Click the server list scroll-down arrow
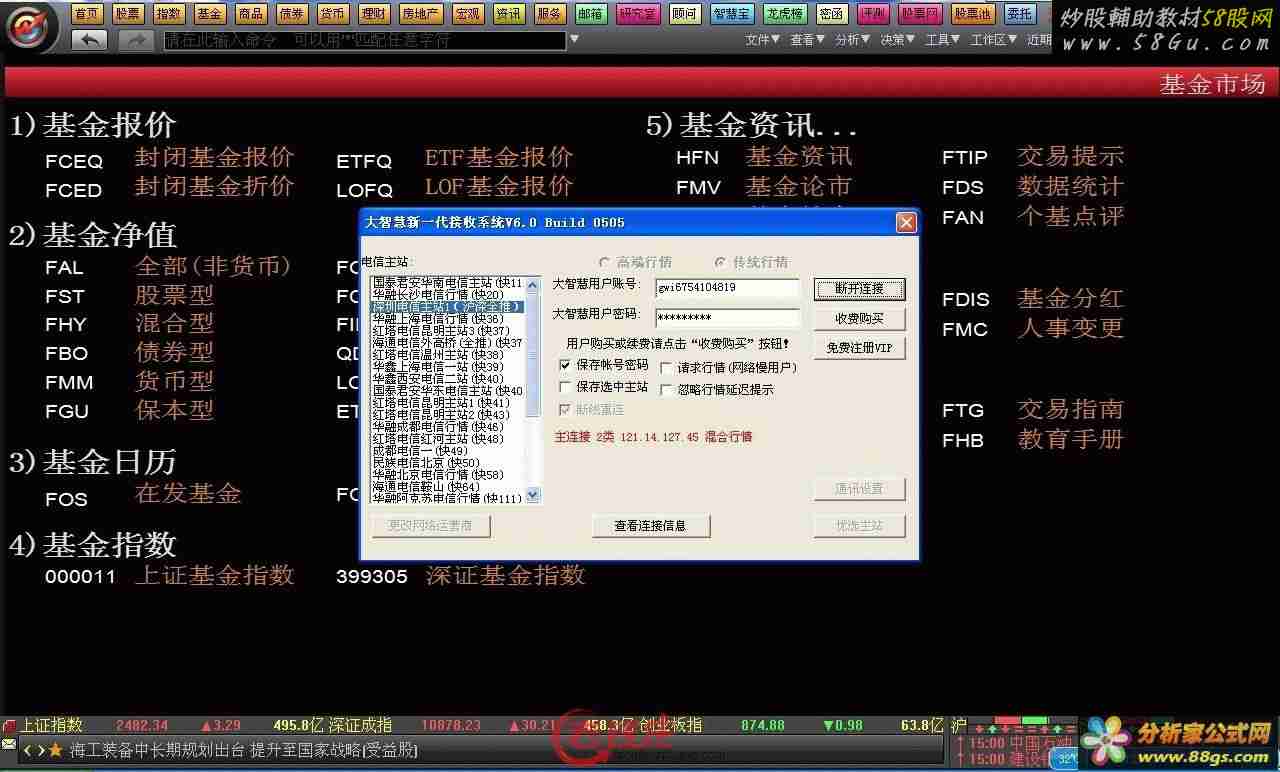Viewport: 1280px width, 772px height. coord(532,495)
